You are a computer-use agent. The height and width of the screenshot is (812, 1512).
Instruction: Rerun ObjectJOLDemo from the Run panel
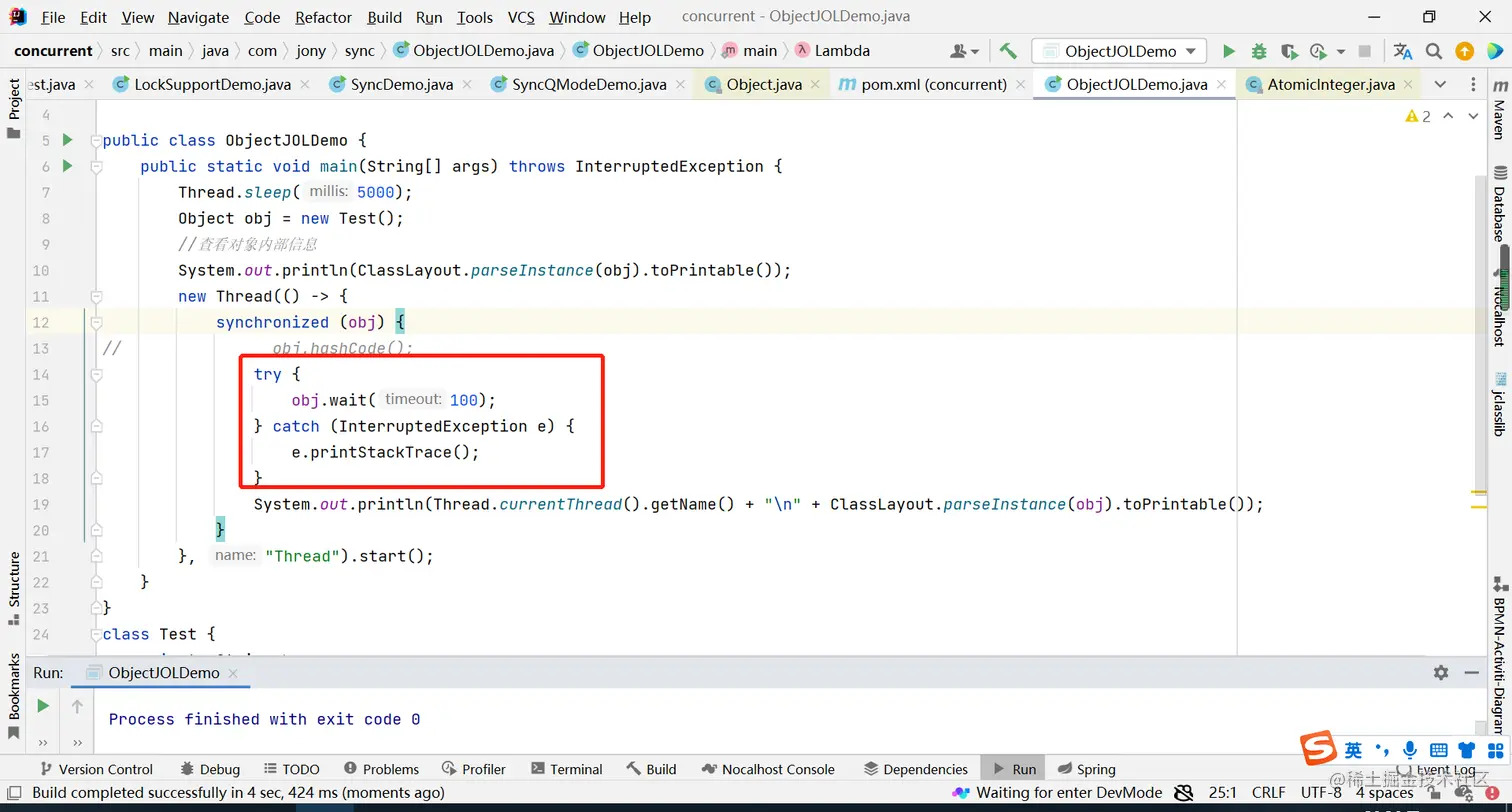(43, 706)
